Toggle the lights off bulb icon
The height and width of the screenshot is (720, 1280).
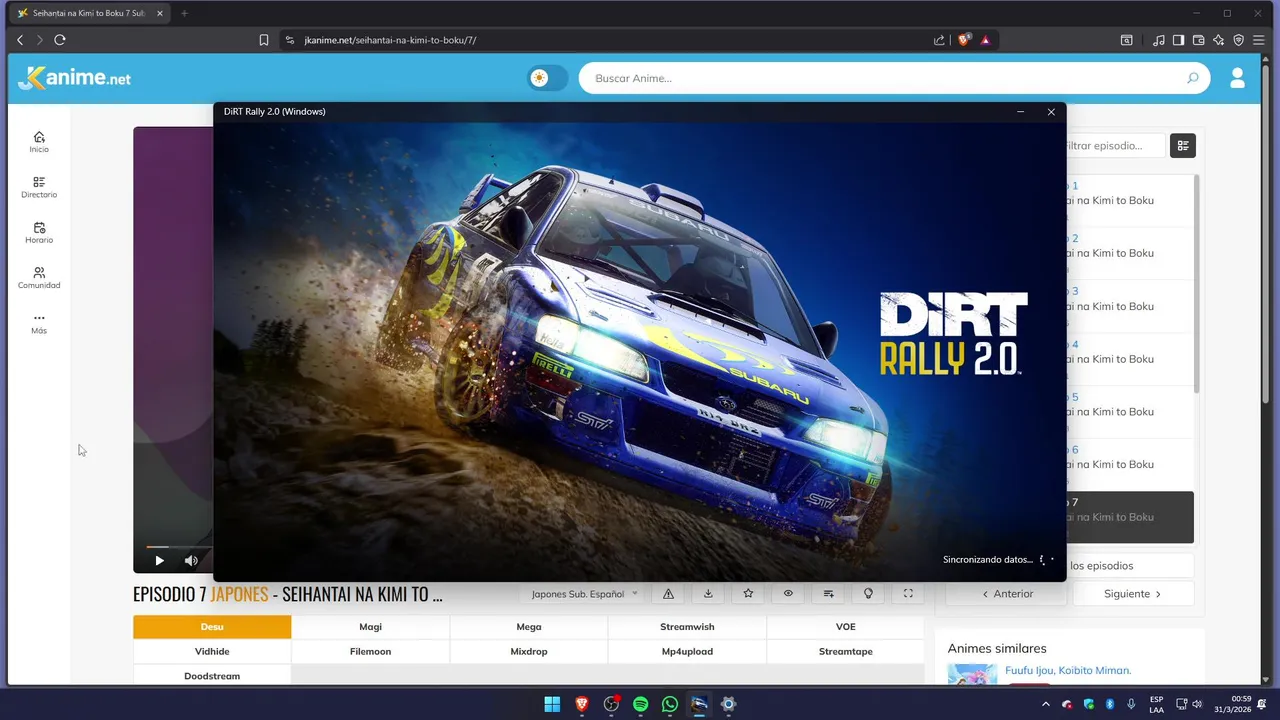[x=868, y=594]
